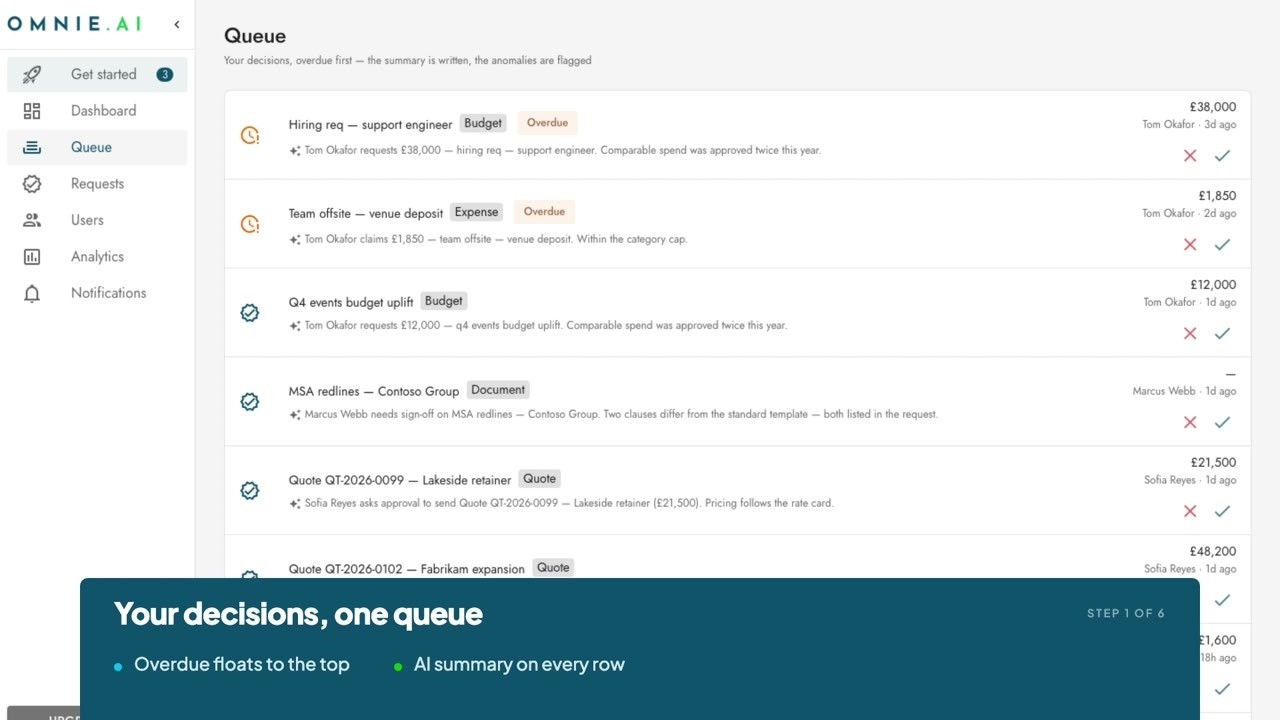1280x720 pixels.
Task: Click Quote tag on Fabrikam expansion row
Action: point(553,568)
